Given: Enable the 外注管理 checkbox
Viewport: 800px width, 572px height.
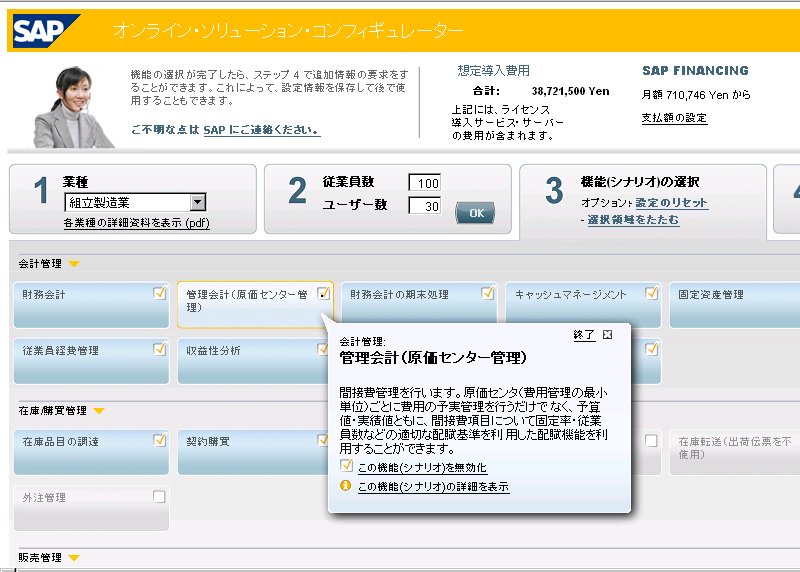Looking at the screenshot, I should 159,496.
